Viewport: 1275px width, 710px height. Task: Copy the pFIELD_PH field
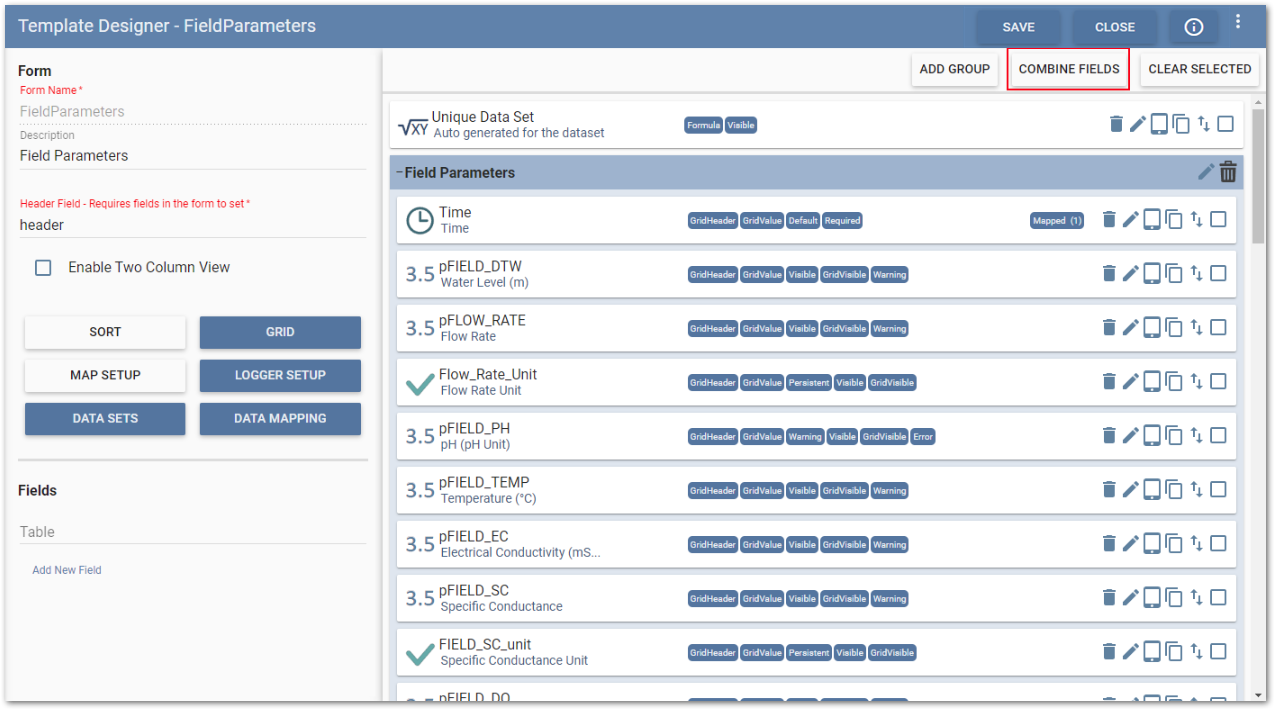(x=1174, y=435)
